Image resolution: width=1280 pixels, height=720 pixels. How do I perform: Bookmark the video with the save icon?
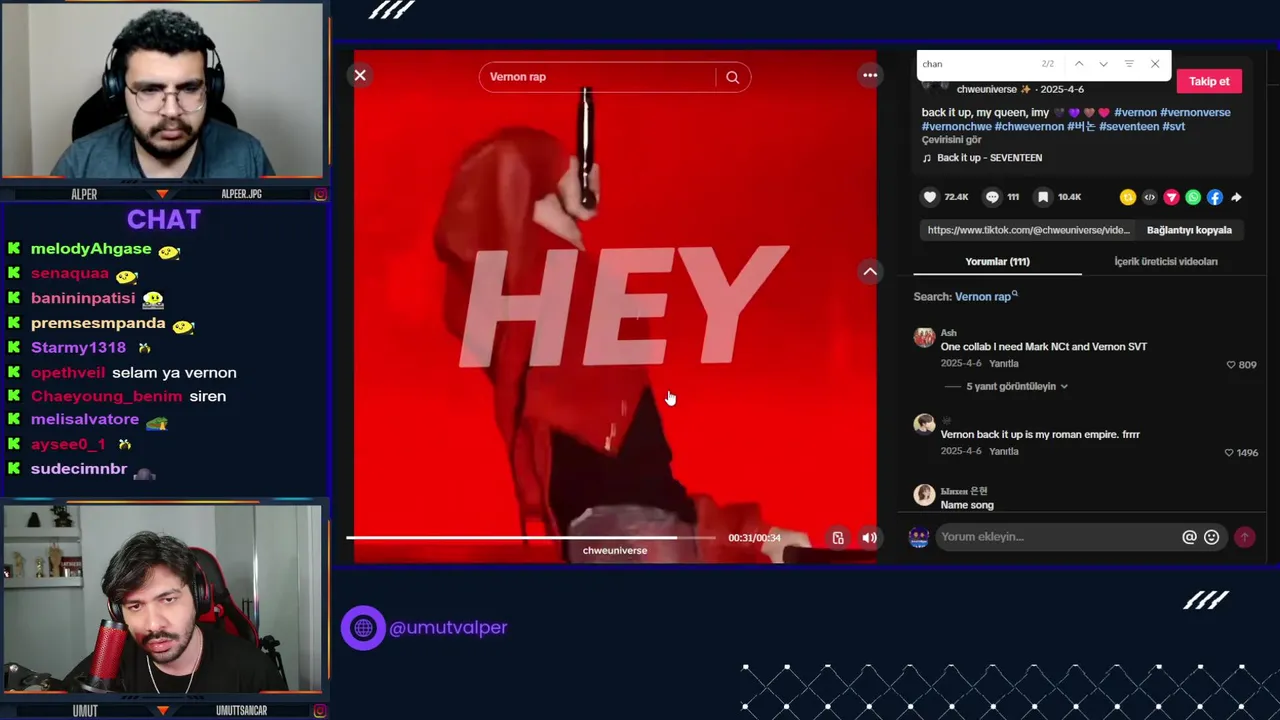point(1043,197)
